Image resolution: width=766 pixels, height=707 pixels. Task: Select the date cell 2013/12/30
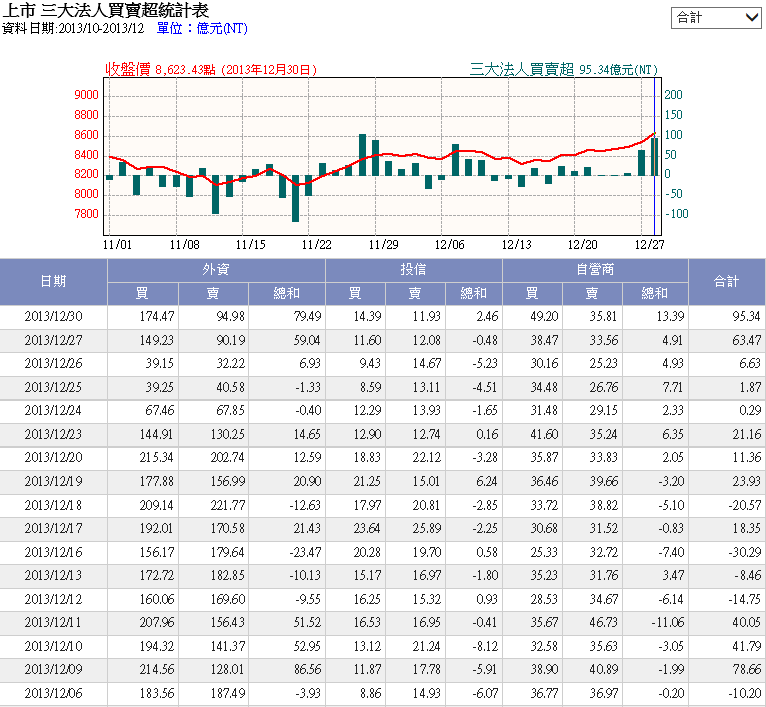tap(53, 317)
